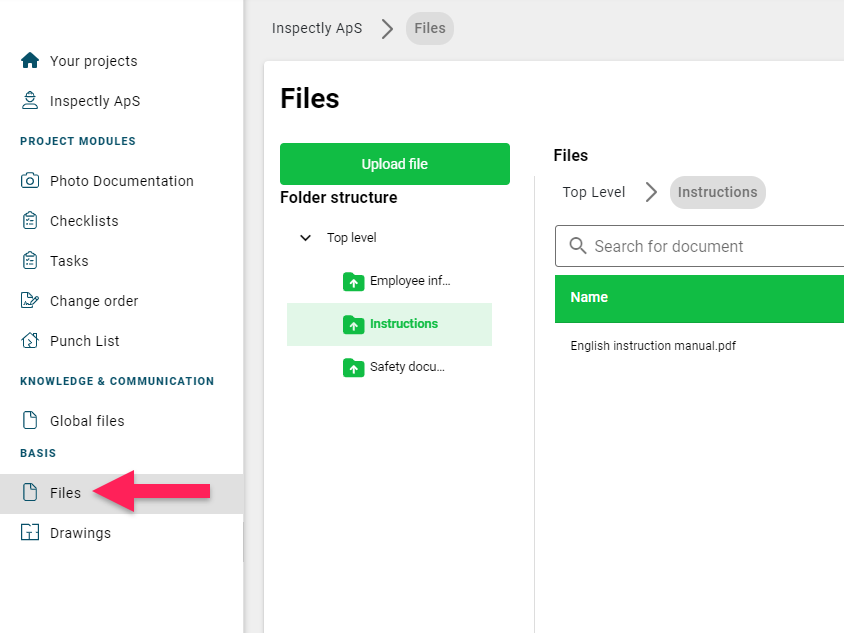844x633 pixels.
Task: Click the Checklists clipboard icon
Action: click(30, 221)
